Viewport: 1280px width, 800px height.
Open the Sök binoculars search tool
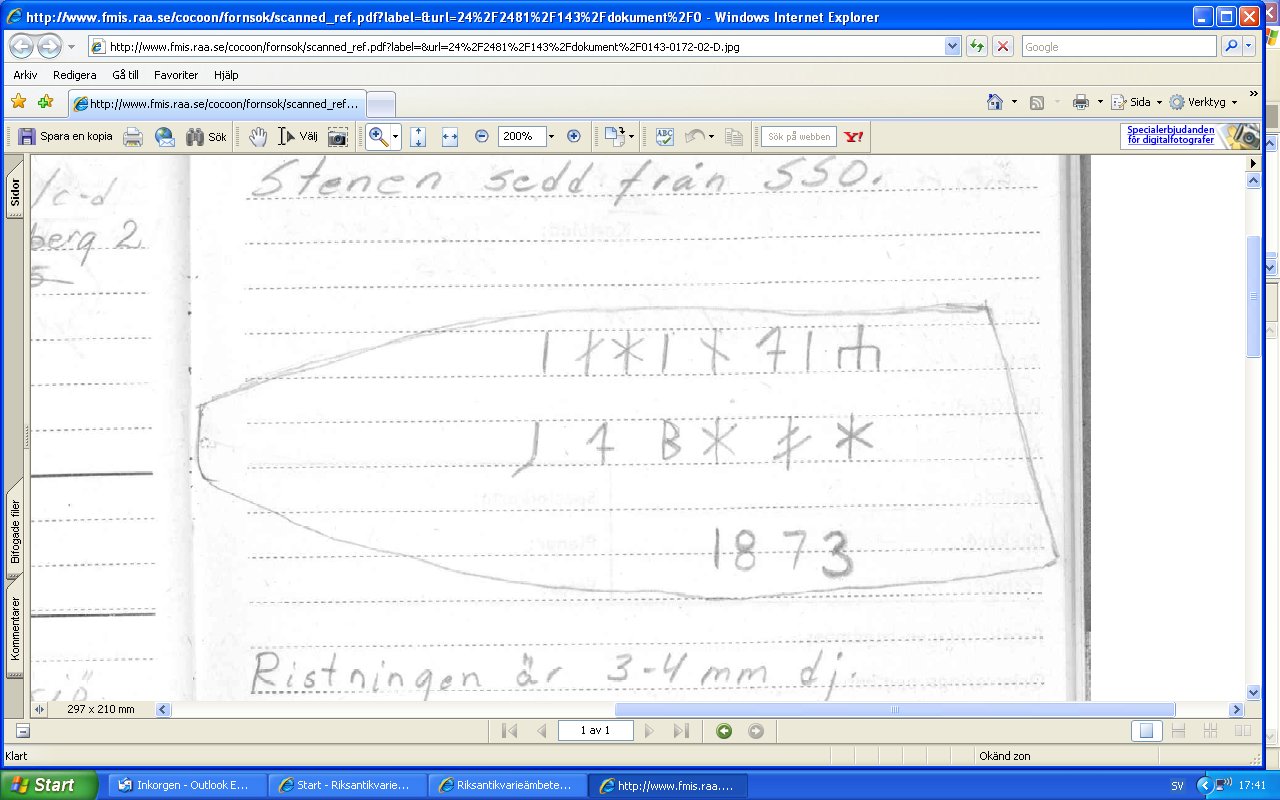[207, 137]
